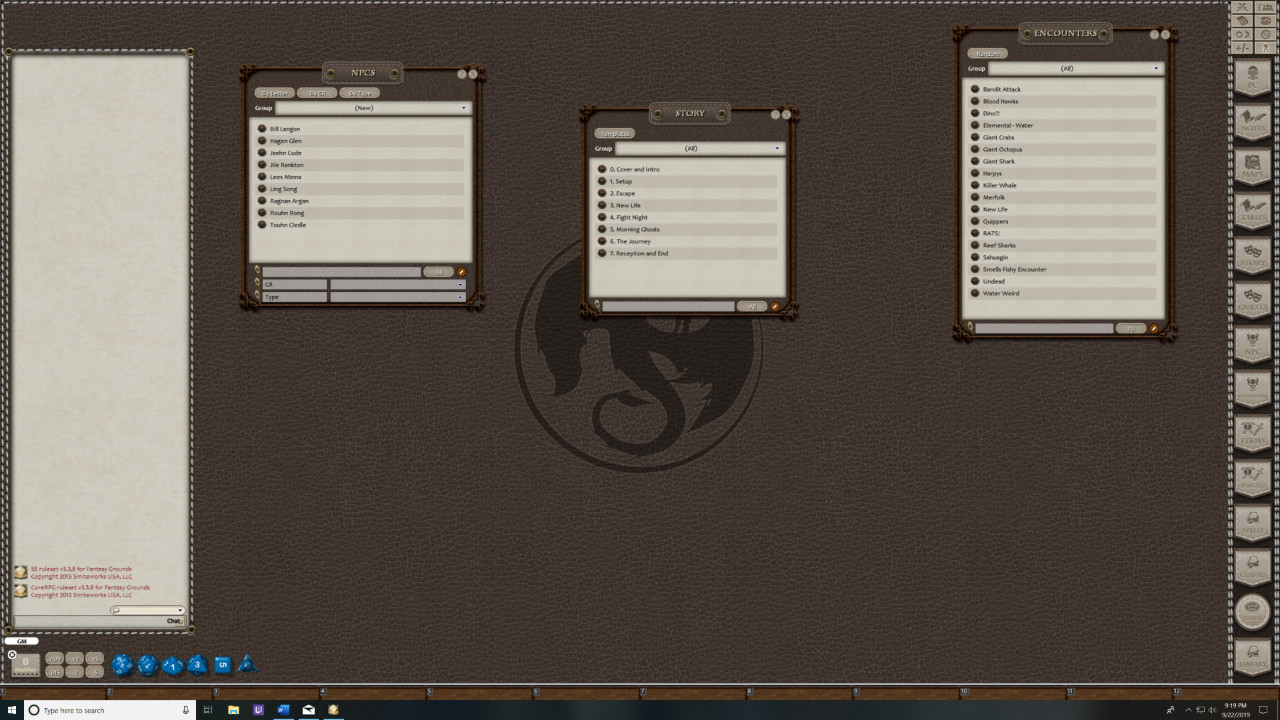Switch to the By Type tab in NPCs
The height and width of the screenshot is (720, 1280).
coord(359,92)
